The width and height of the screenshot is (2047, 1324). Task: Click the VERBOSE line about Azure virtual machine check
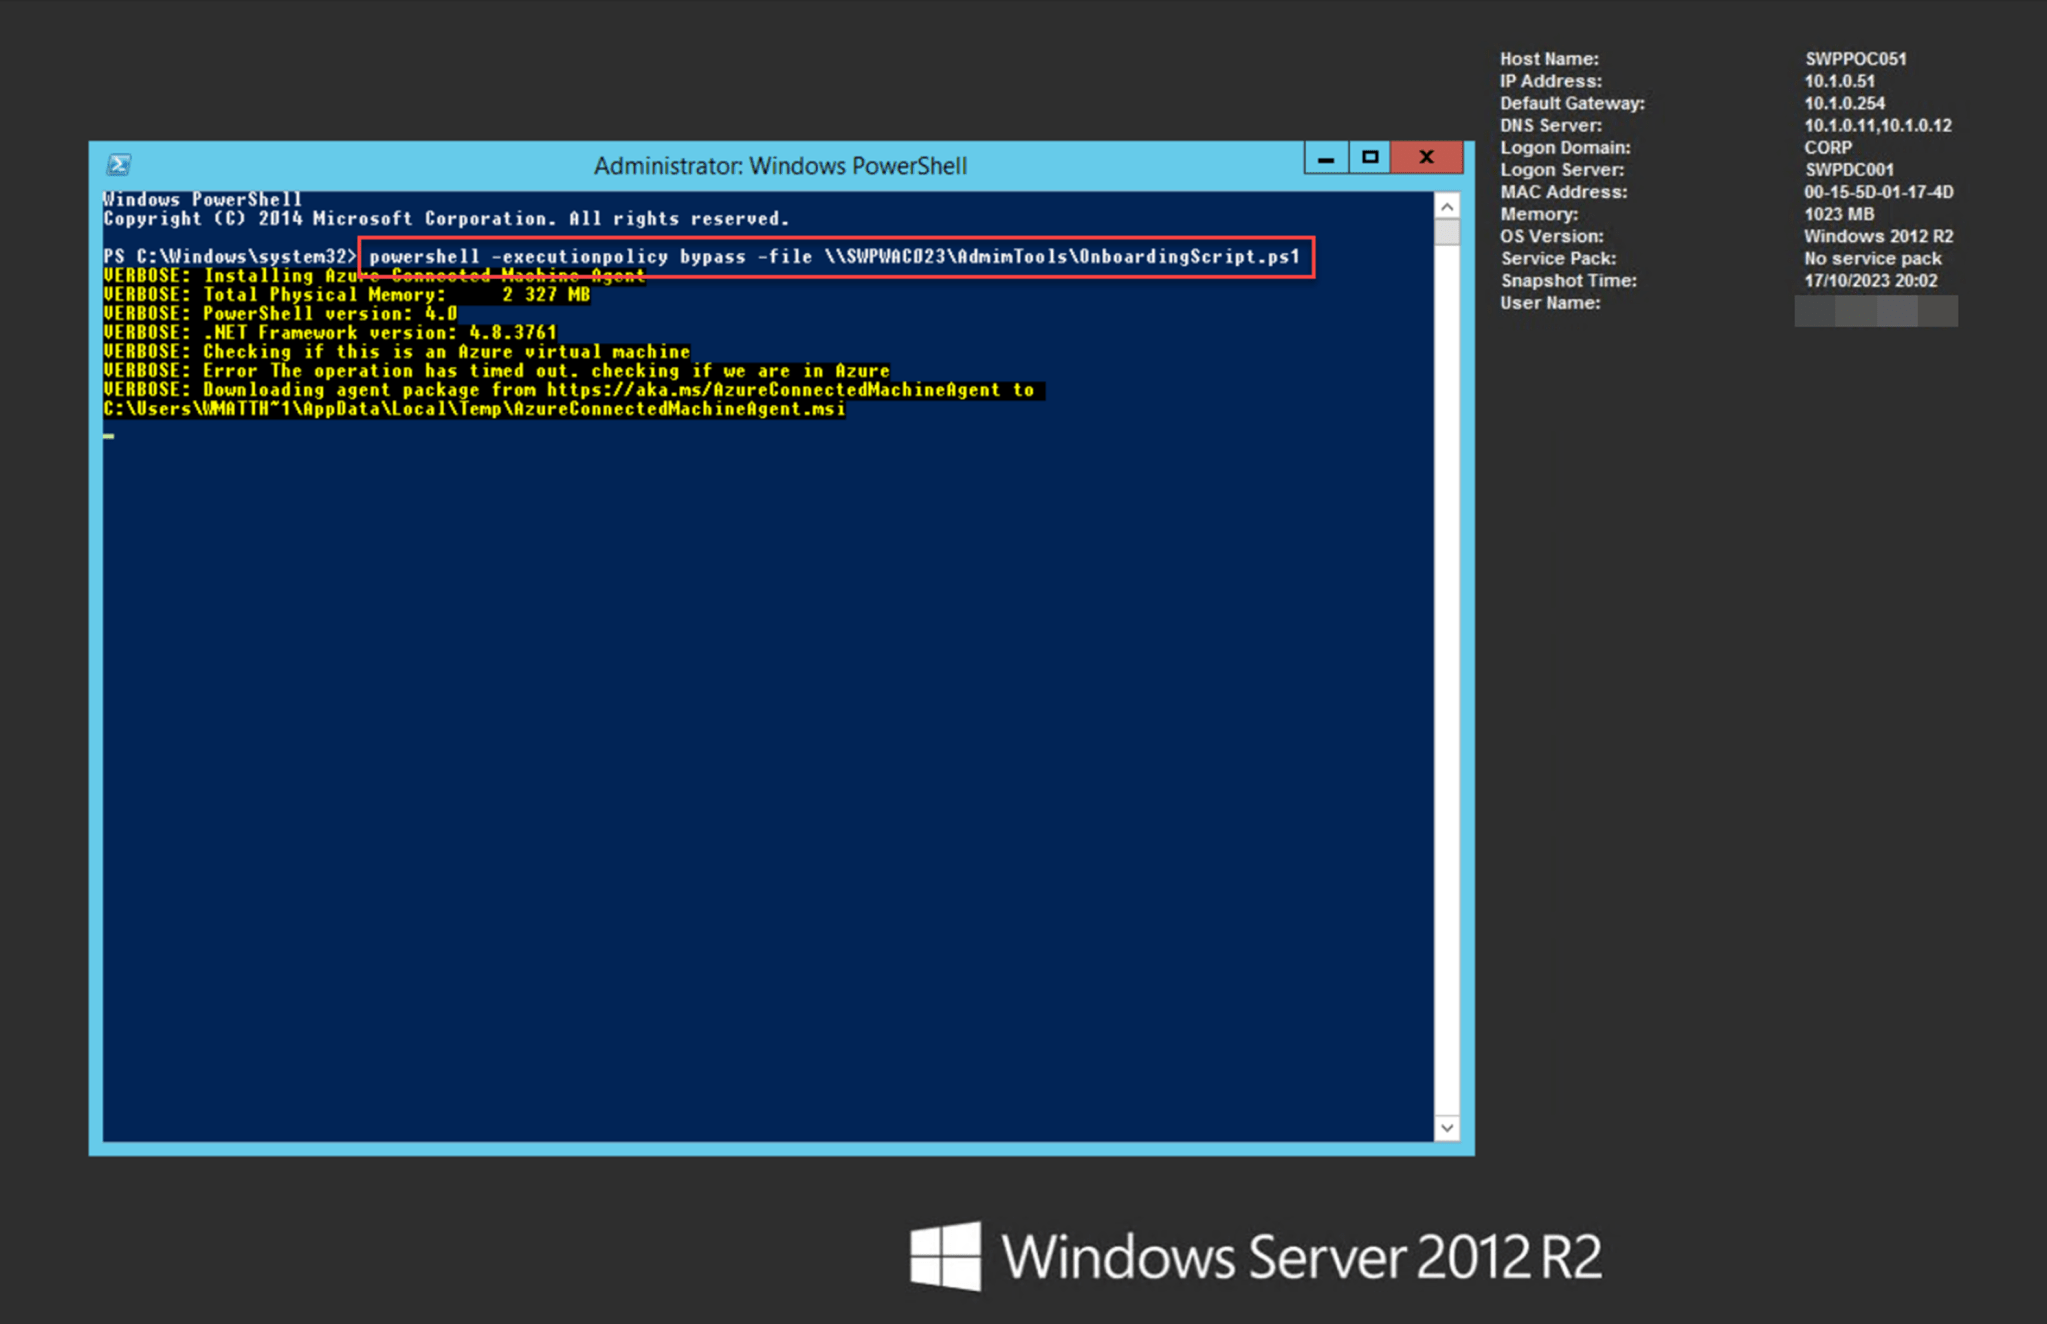pos(396,351)
